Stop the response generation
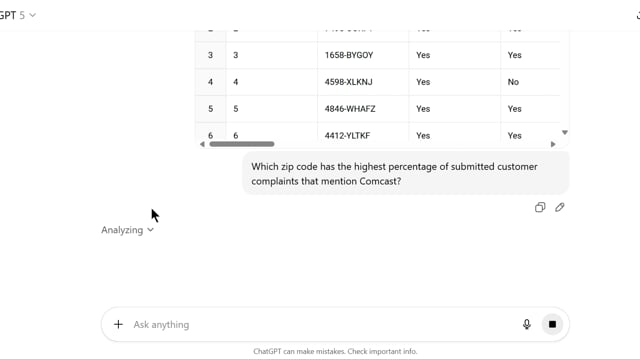Image resolution: width=640 pixels, height=360 pixels. [552, 324]
